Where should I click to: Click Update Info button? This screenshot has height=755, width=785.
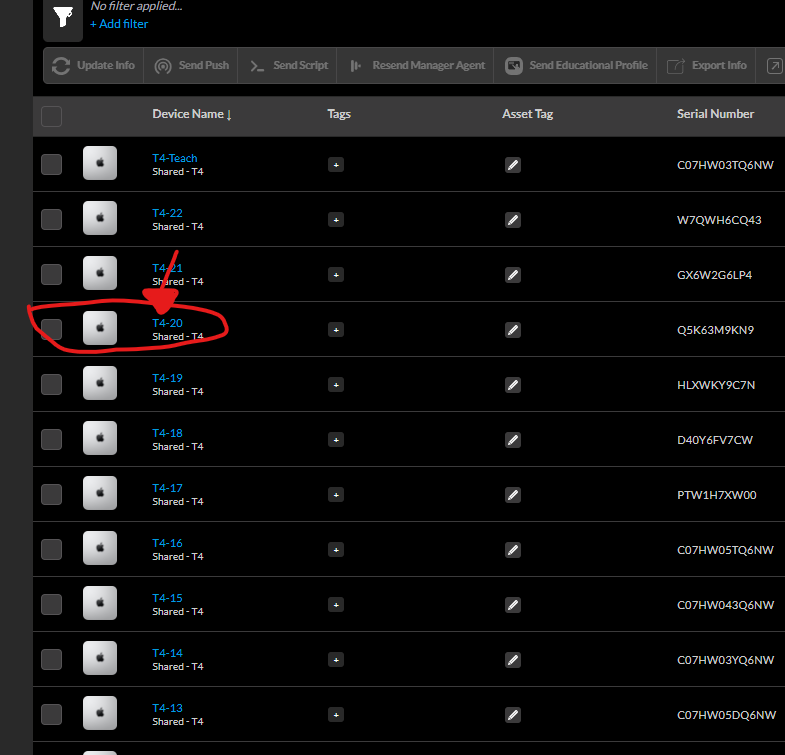[x=94, y=66]
